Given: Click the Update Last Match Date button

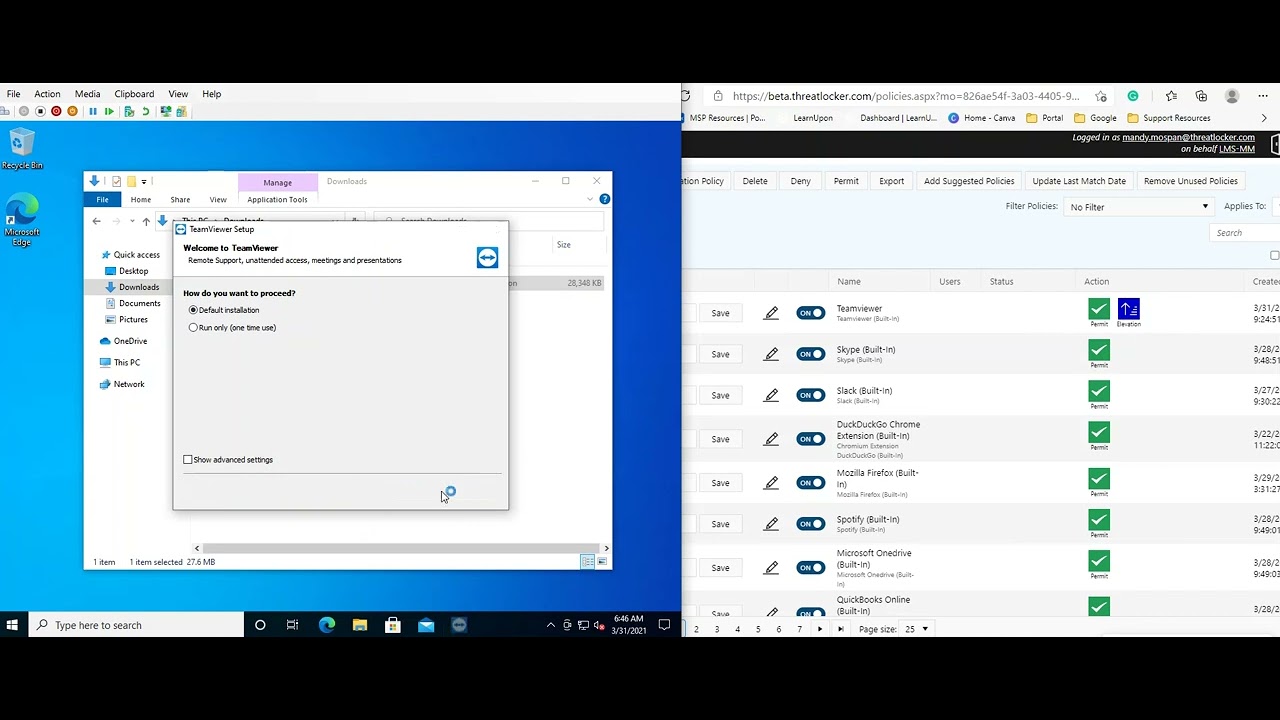Looking at the screenshot, I should click(x=1079, y=181).
